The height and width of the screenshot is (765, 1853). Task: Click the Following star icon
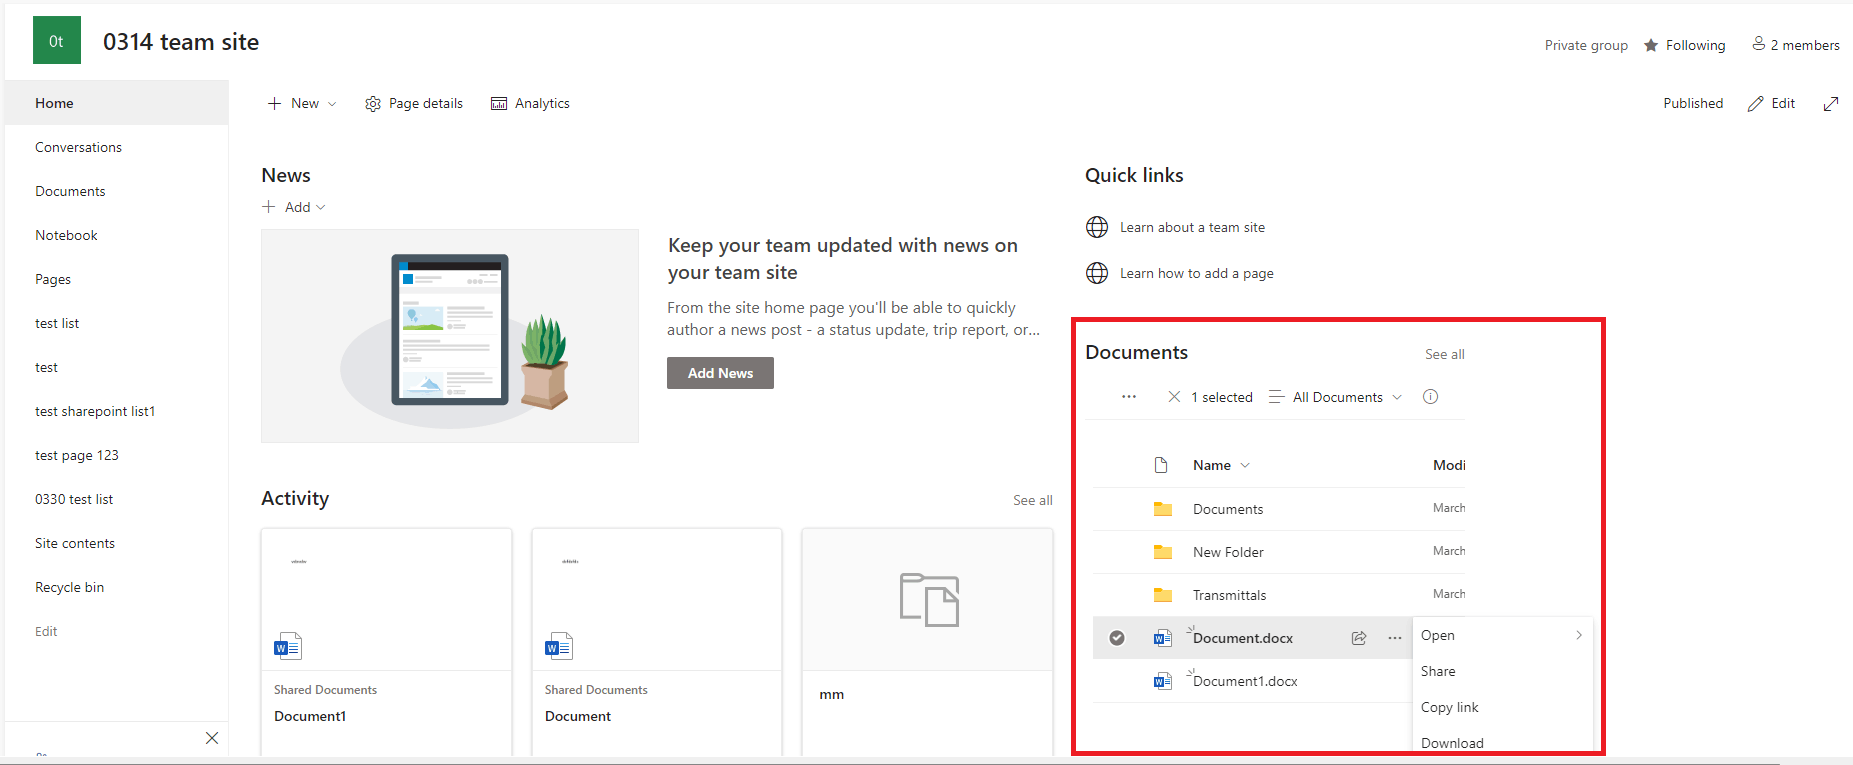tap(1651, 45)
